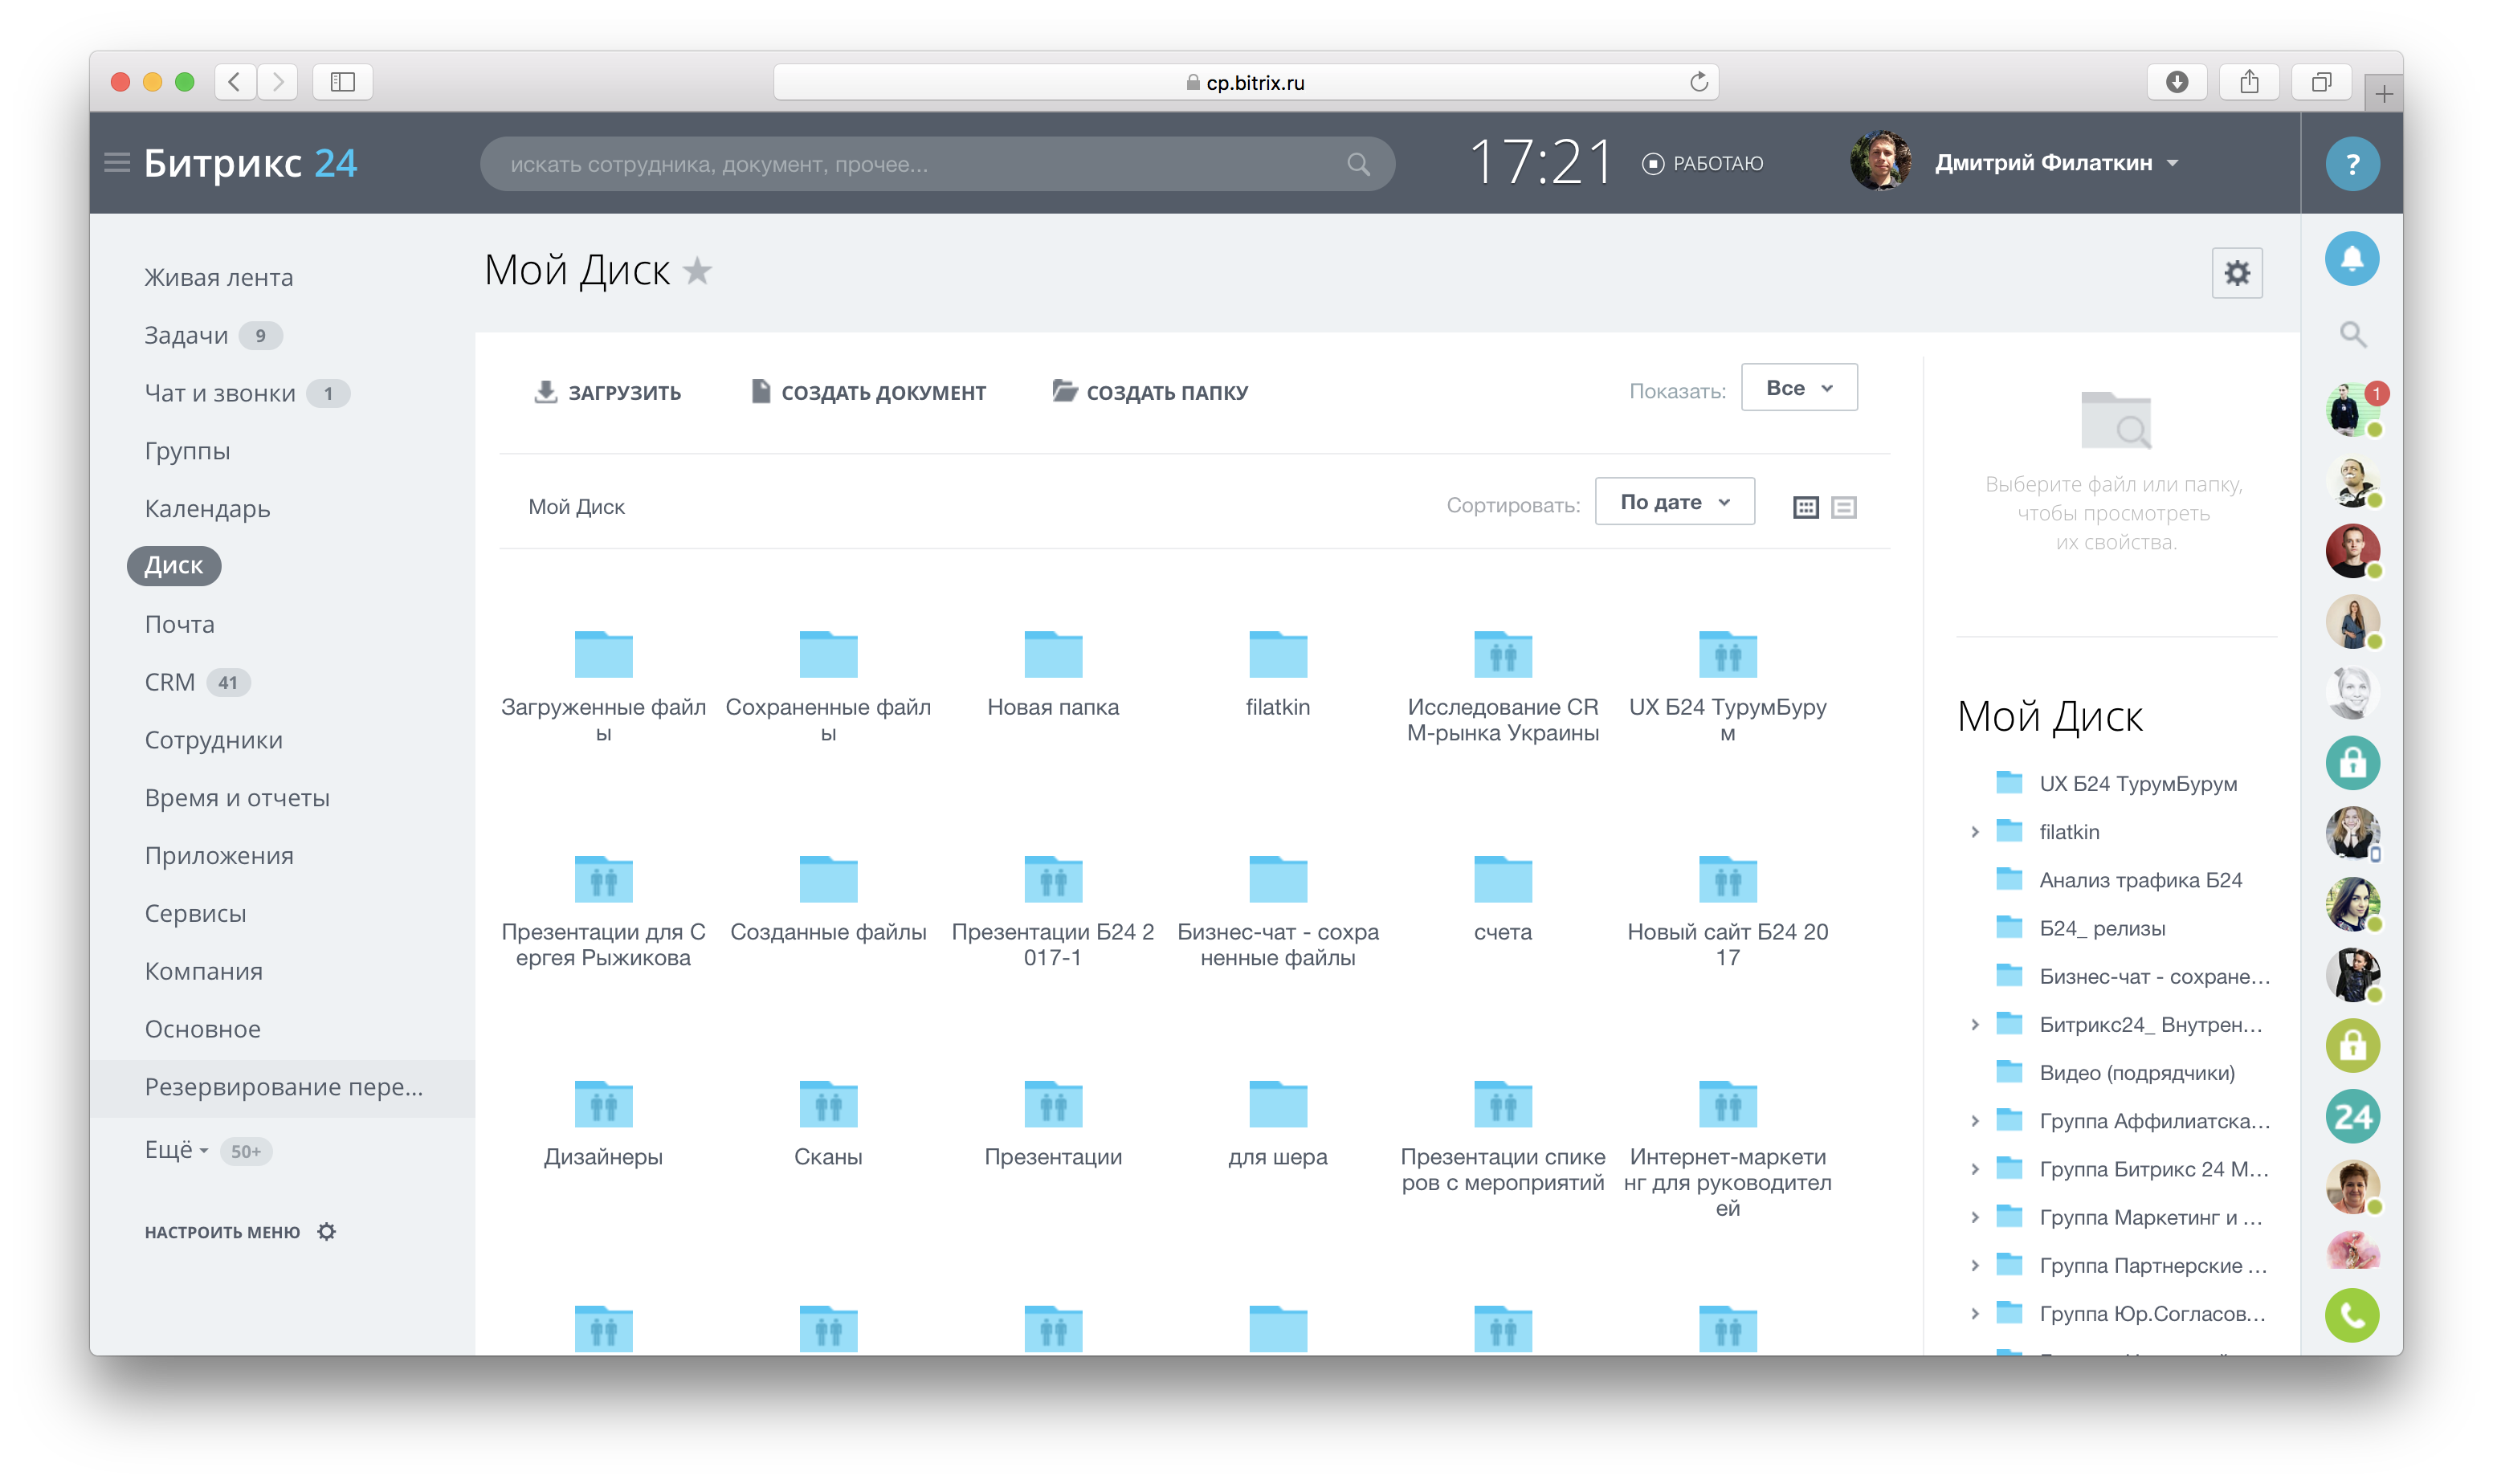The image size is (2493, 1484).
Task: Click the ЗАГРУЗИТЬ upload button
Action: coord(607,392)
